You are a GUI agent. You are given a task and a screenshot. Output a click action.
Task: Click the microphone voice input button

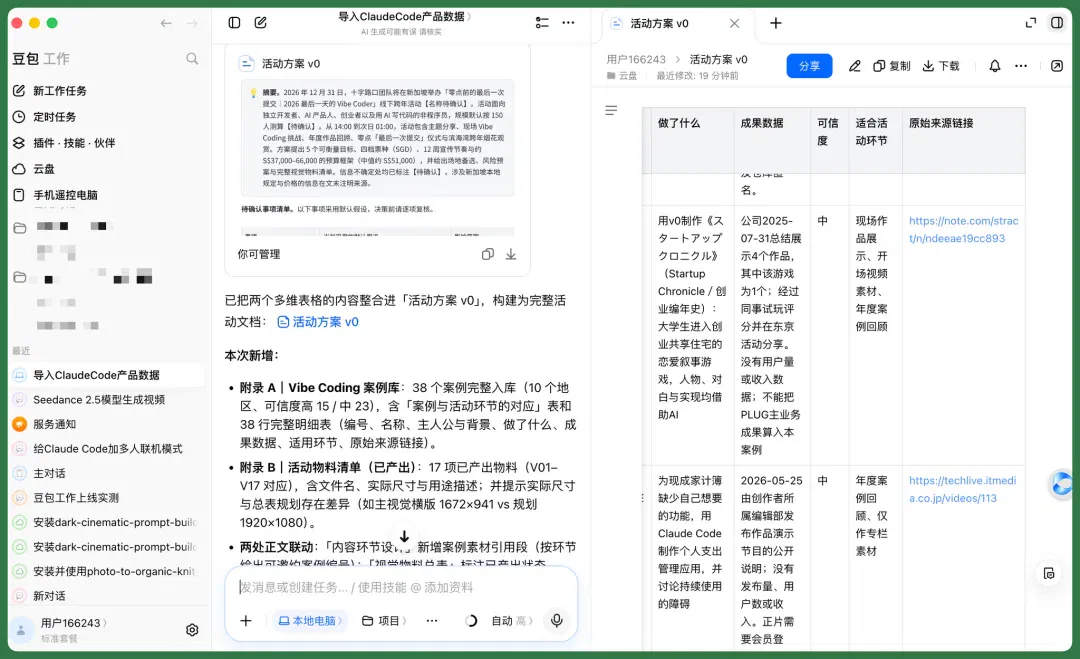[557, 620]
